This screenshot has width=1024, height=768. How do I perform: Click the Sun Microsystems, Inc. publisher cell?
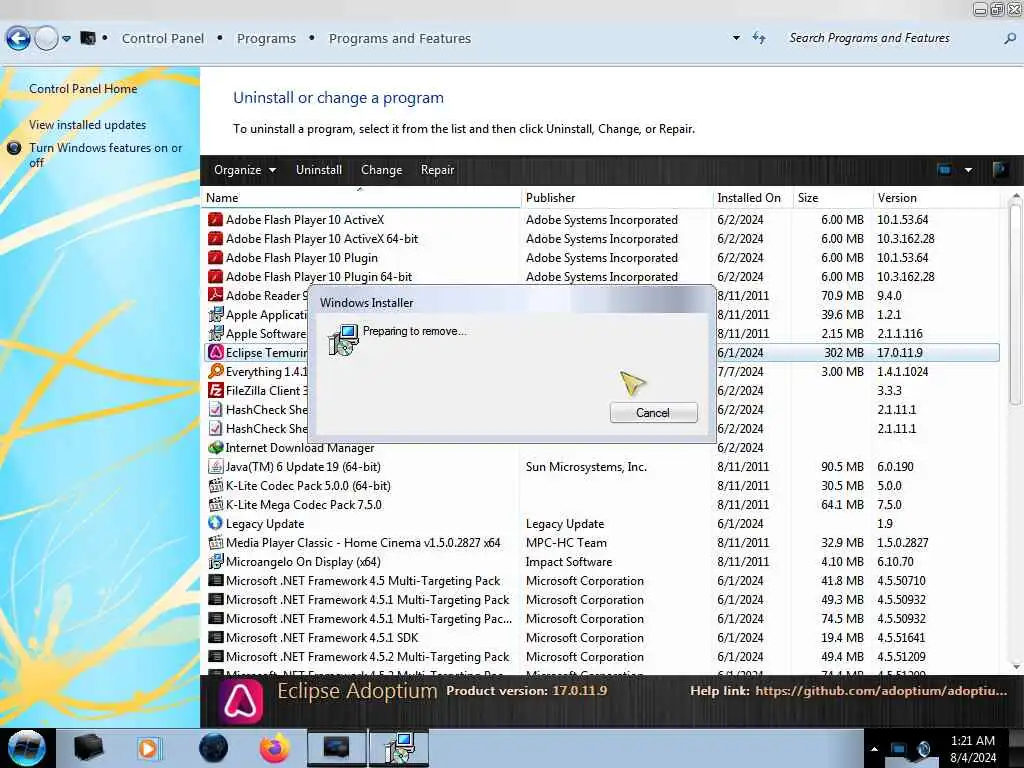pyautogui.click(x=586, y=467)
